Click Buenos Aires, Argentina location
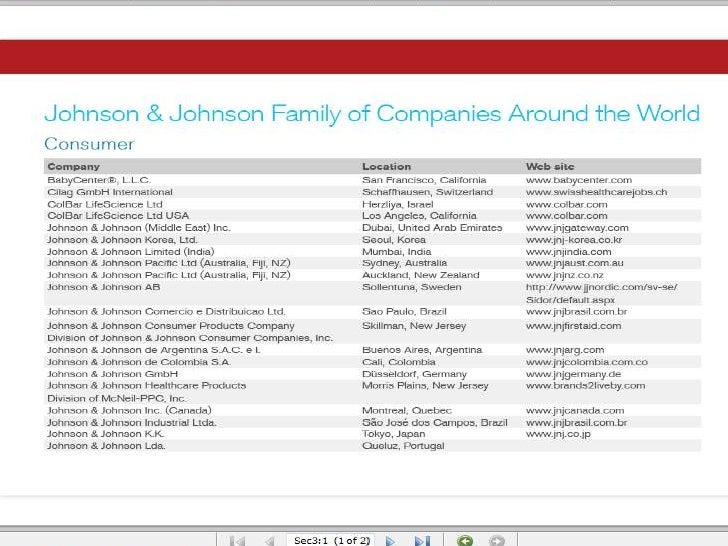The width and height of the screenshot is (728, 546). 422,350
